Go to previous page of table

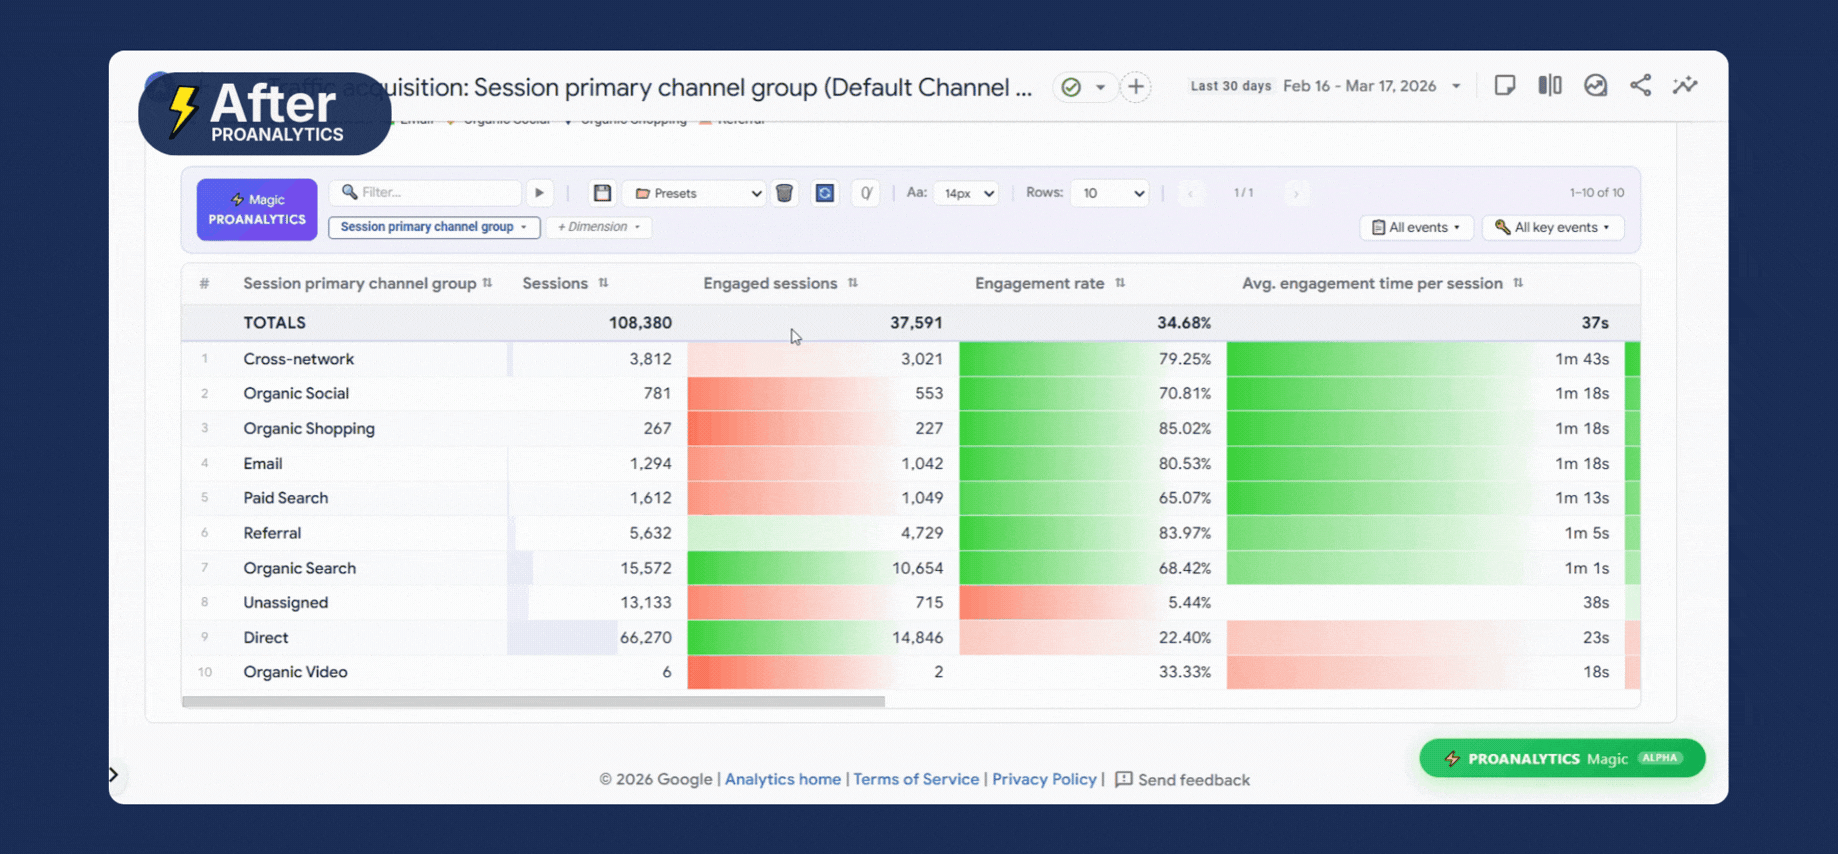click(x=1191, y=193)
